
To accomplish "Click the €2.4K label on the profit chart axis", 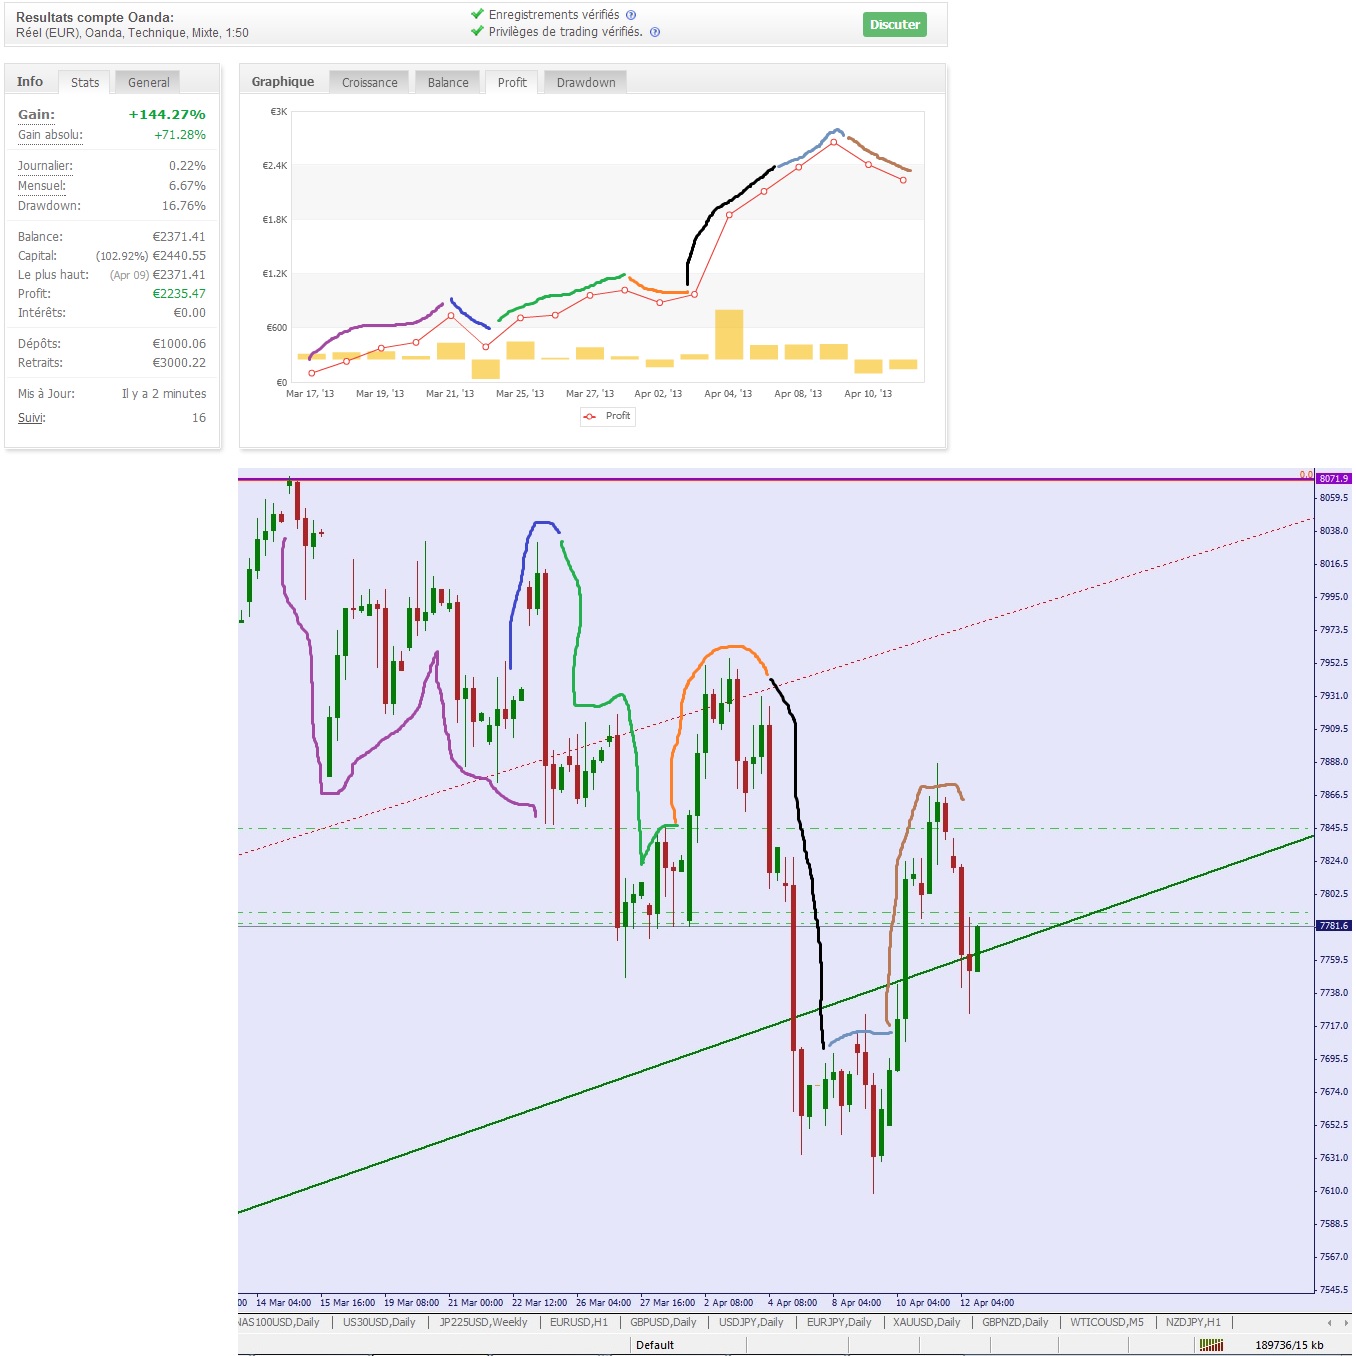I will pos(275,166).
